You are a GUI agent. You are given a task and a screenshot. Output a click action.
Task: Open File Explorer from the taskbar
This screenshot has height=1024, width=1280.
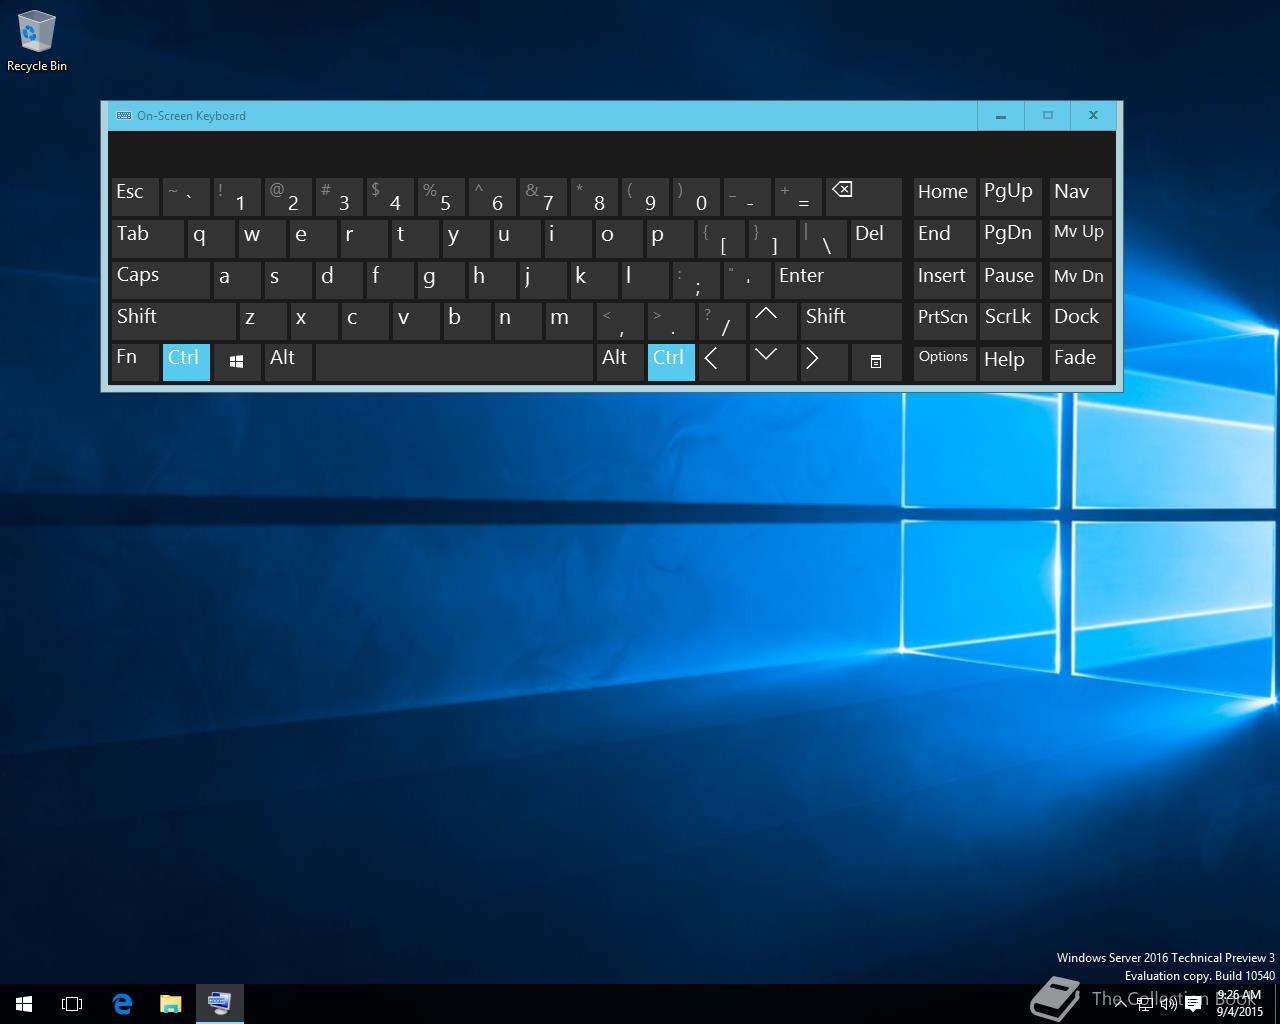[170, 1003]
